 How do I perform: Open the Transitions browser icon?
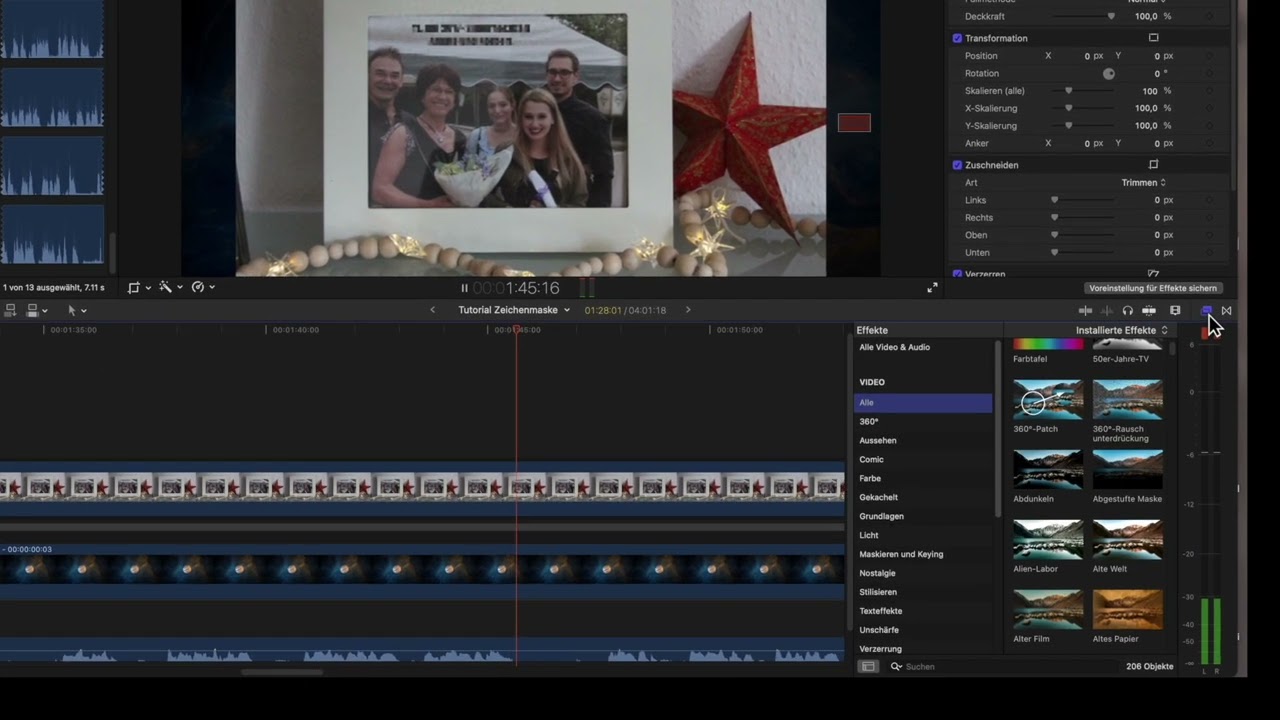click(x=1227, y=310)
